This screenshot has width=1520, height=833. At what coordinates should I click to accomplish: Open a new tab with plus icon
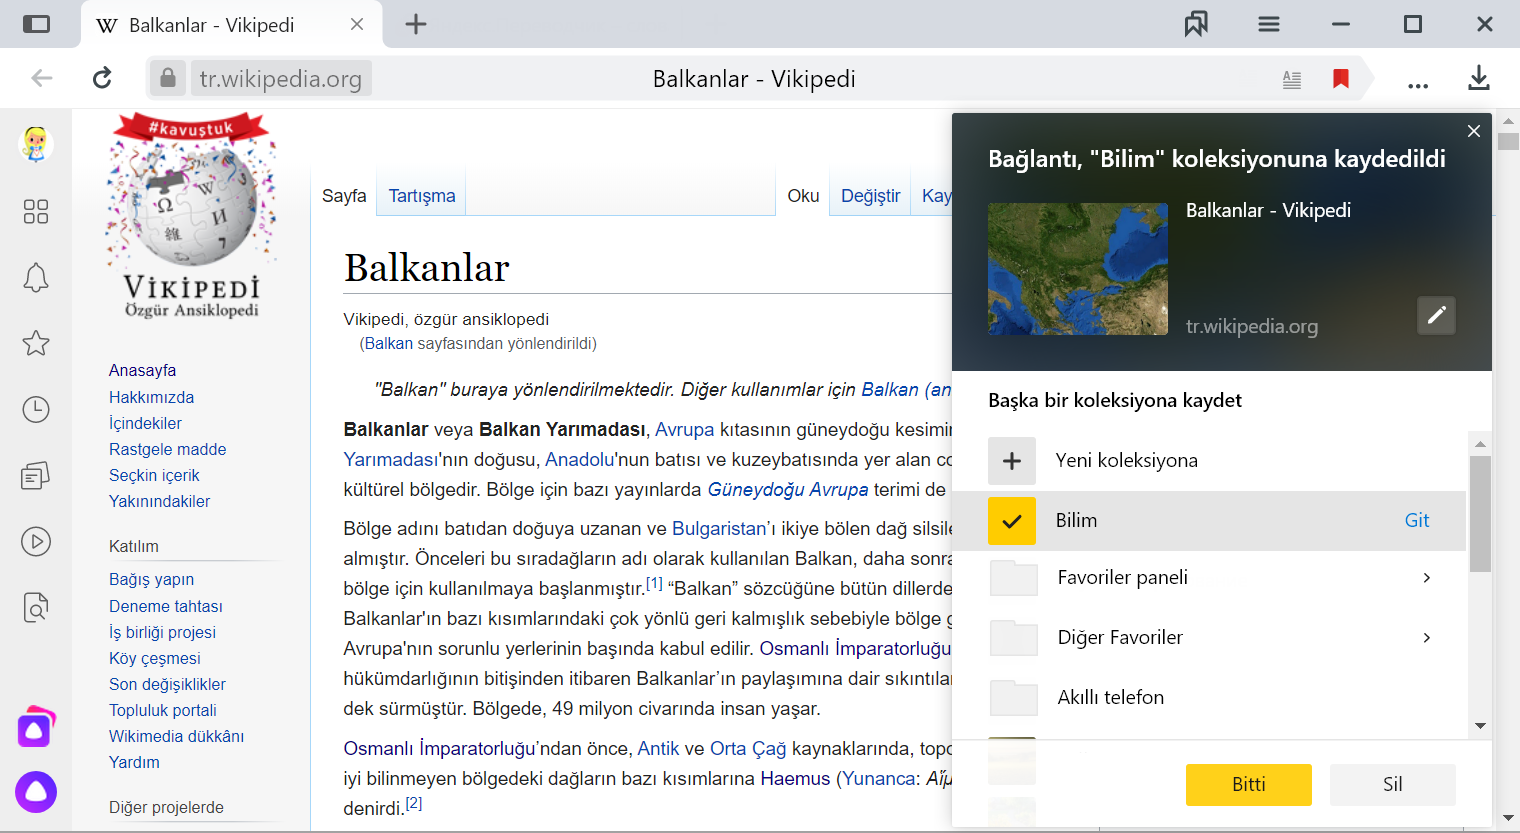tap(416, 24)
